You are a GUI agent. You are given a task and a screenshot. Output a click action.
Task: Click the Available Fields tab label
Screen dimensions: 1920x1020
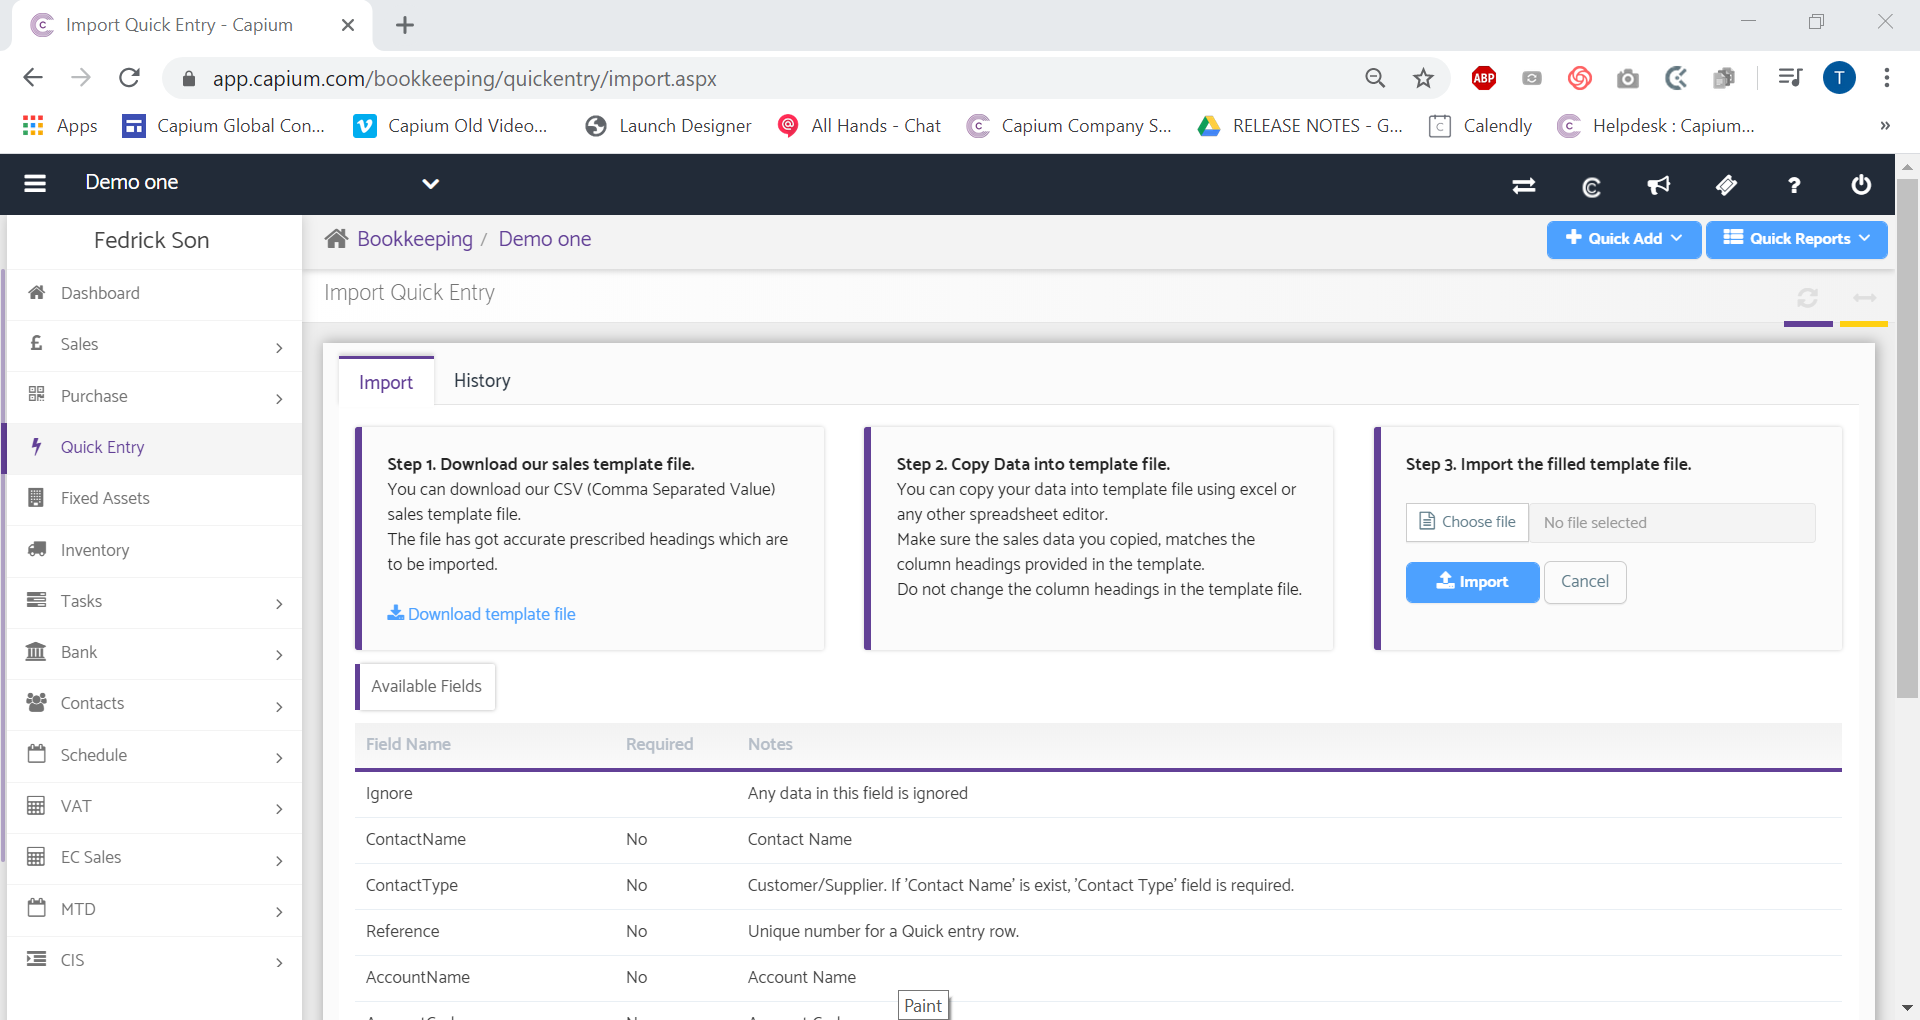(x=426, y=687)
